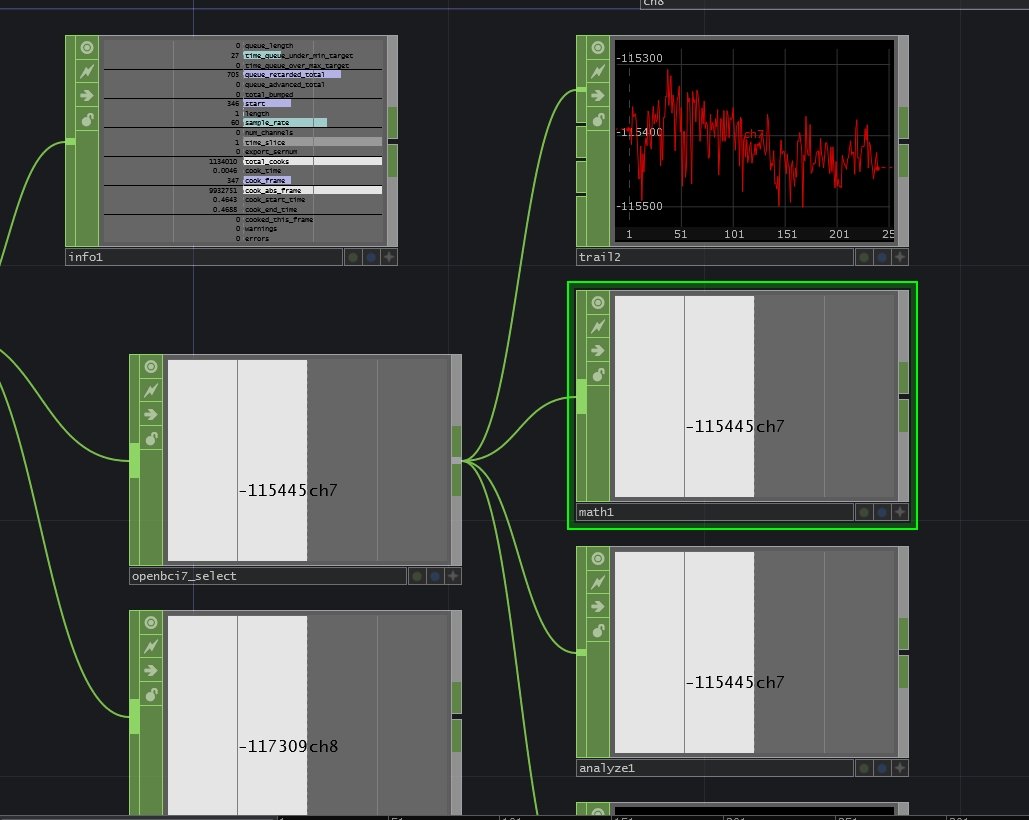Click the export arrow flag on trail2
The height and width of the screenshot is (820, 1029).
596,95
